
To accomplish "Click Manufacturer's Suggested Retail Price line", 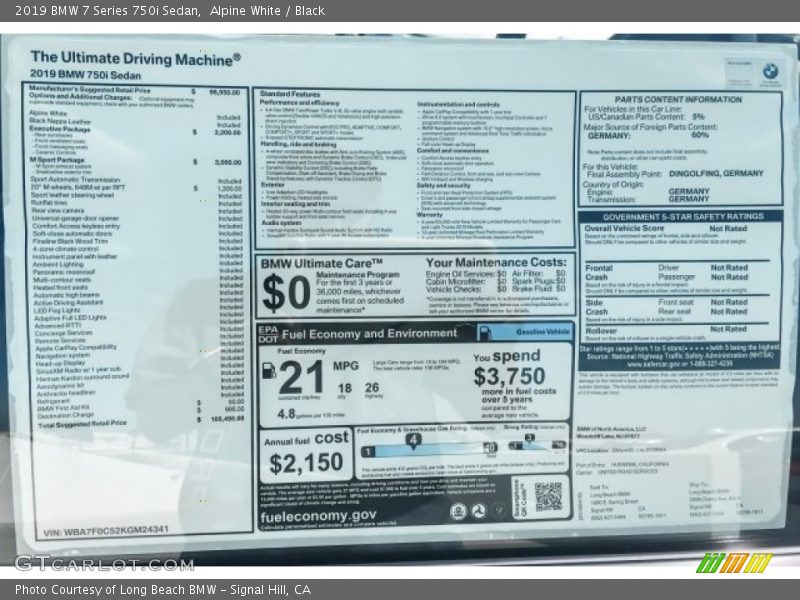I will 135,91.
